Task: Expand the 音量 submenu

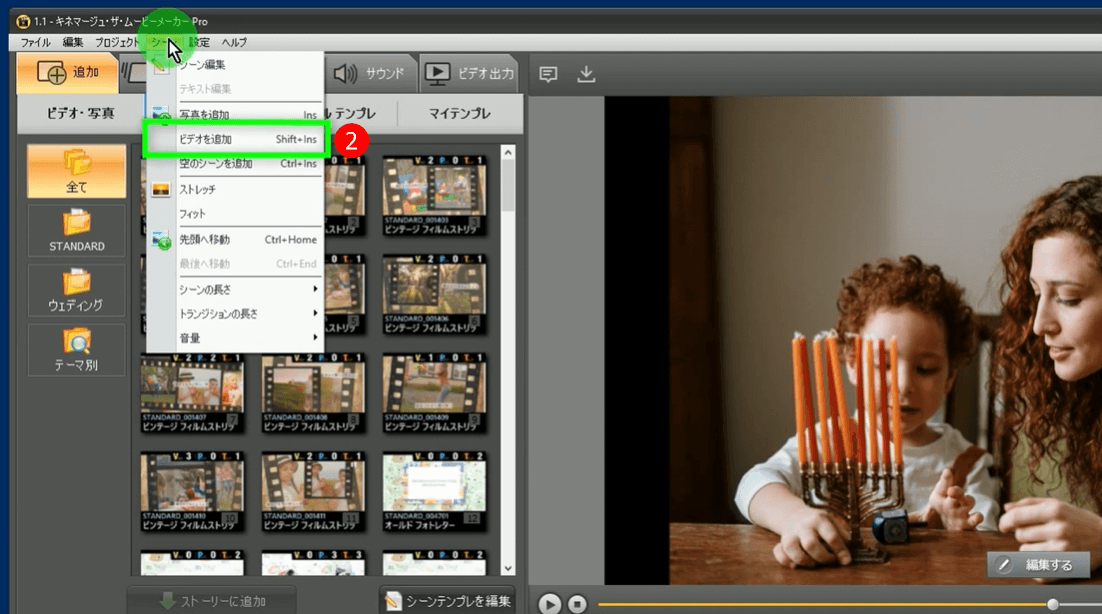Action: point(233,338)
